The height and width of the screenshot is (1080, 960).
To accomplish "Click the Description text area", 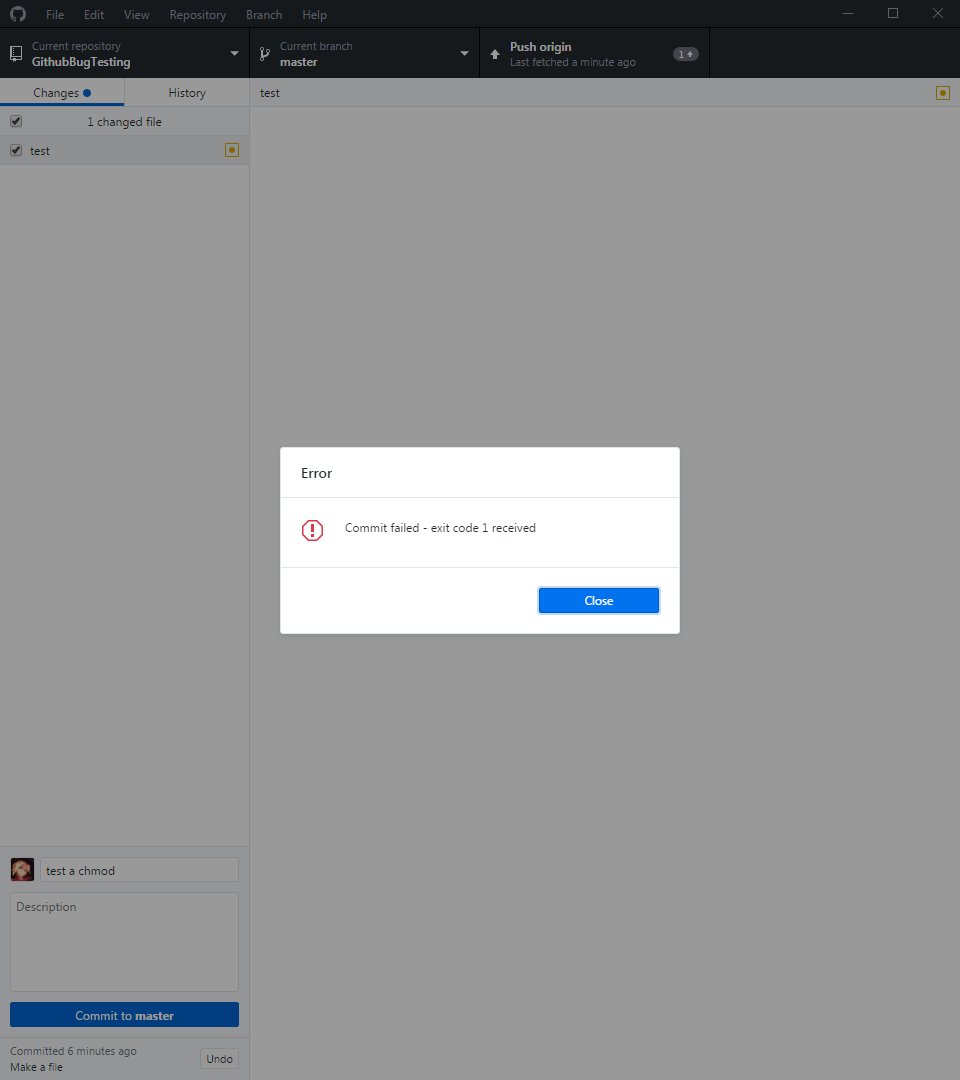I will pos(124,942).
